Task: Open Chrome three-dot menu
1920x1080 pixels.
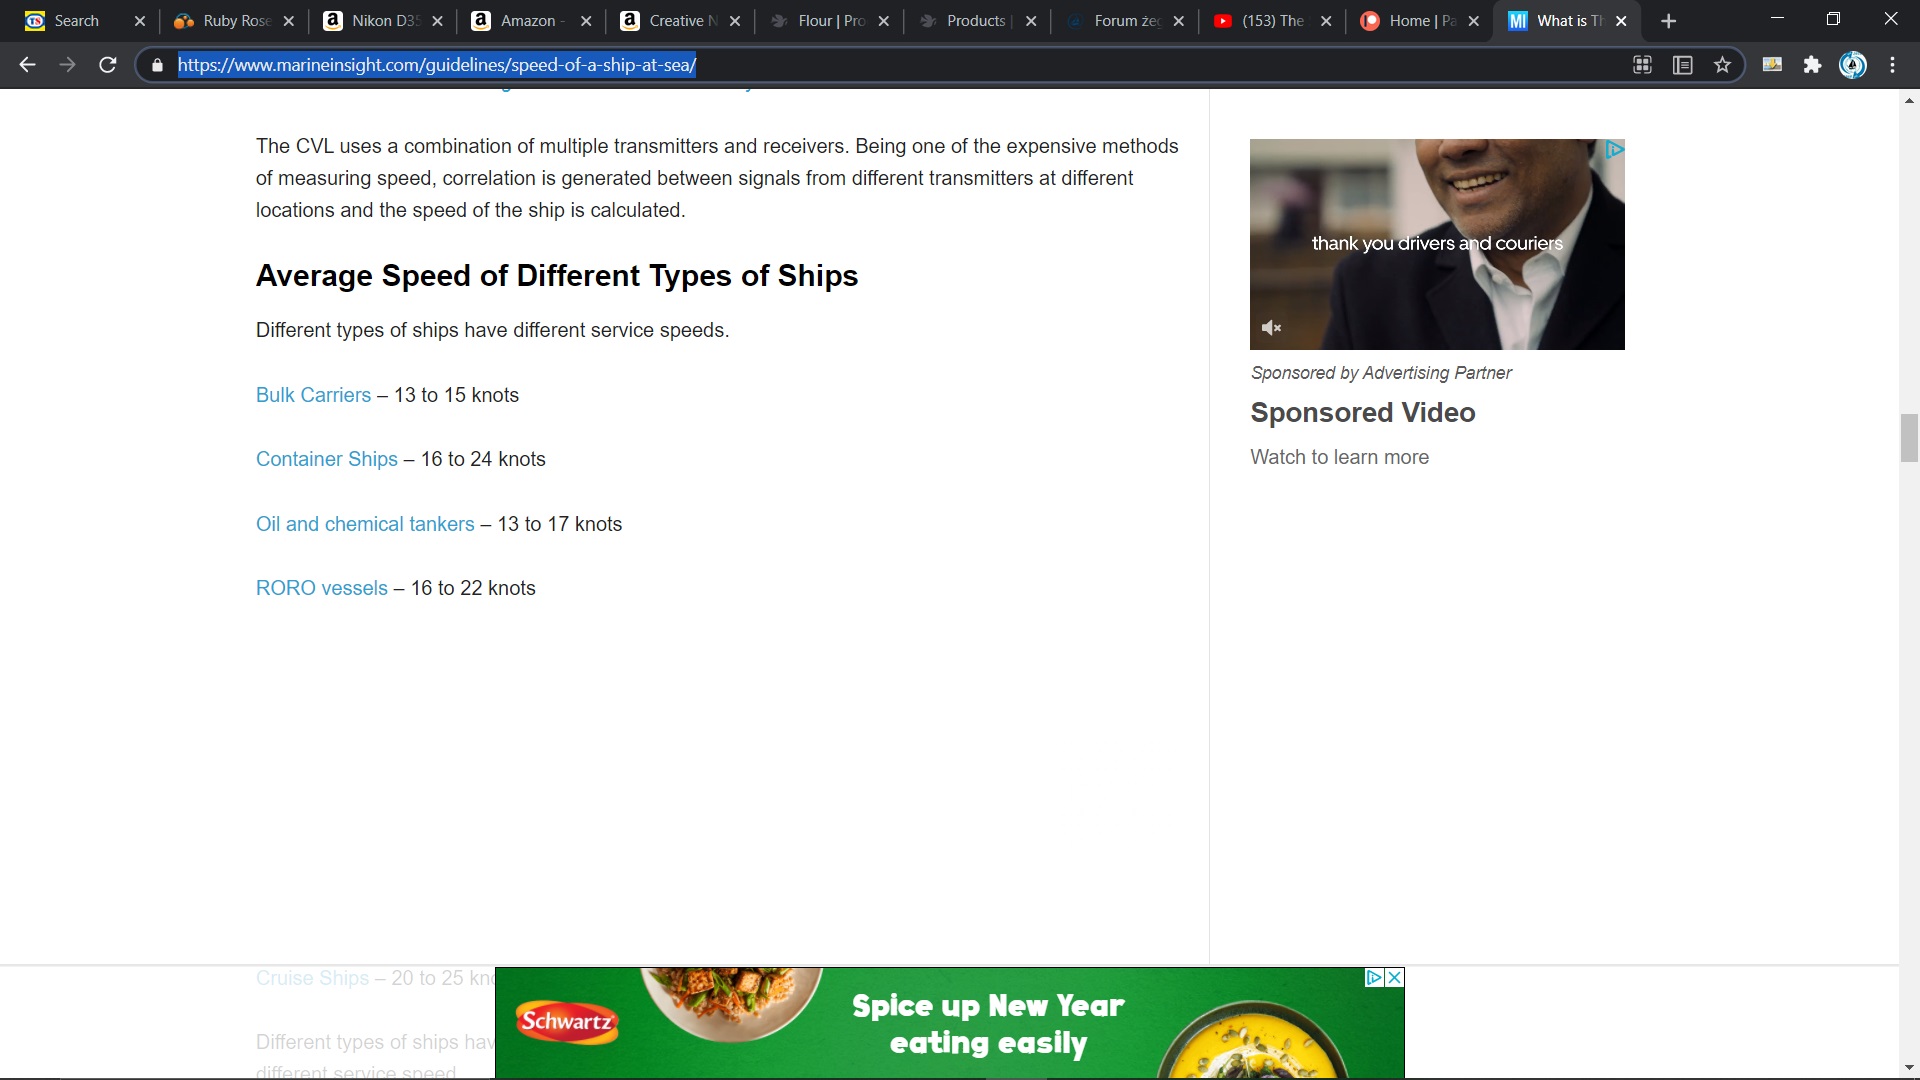Action: coord(1892,65)
